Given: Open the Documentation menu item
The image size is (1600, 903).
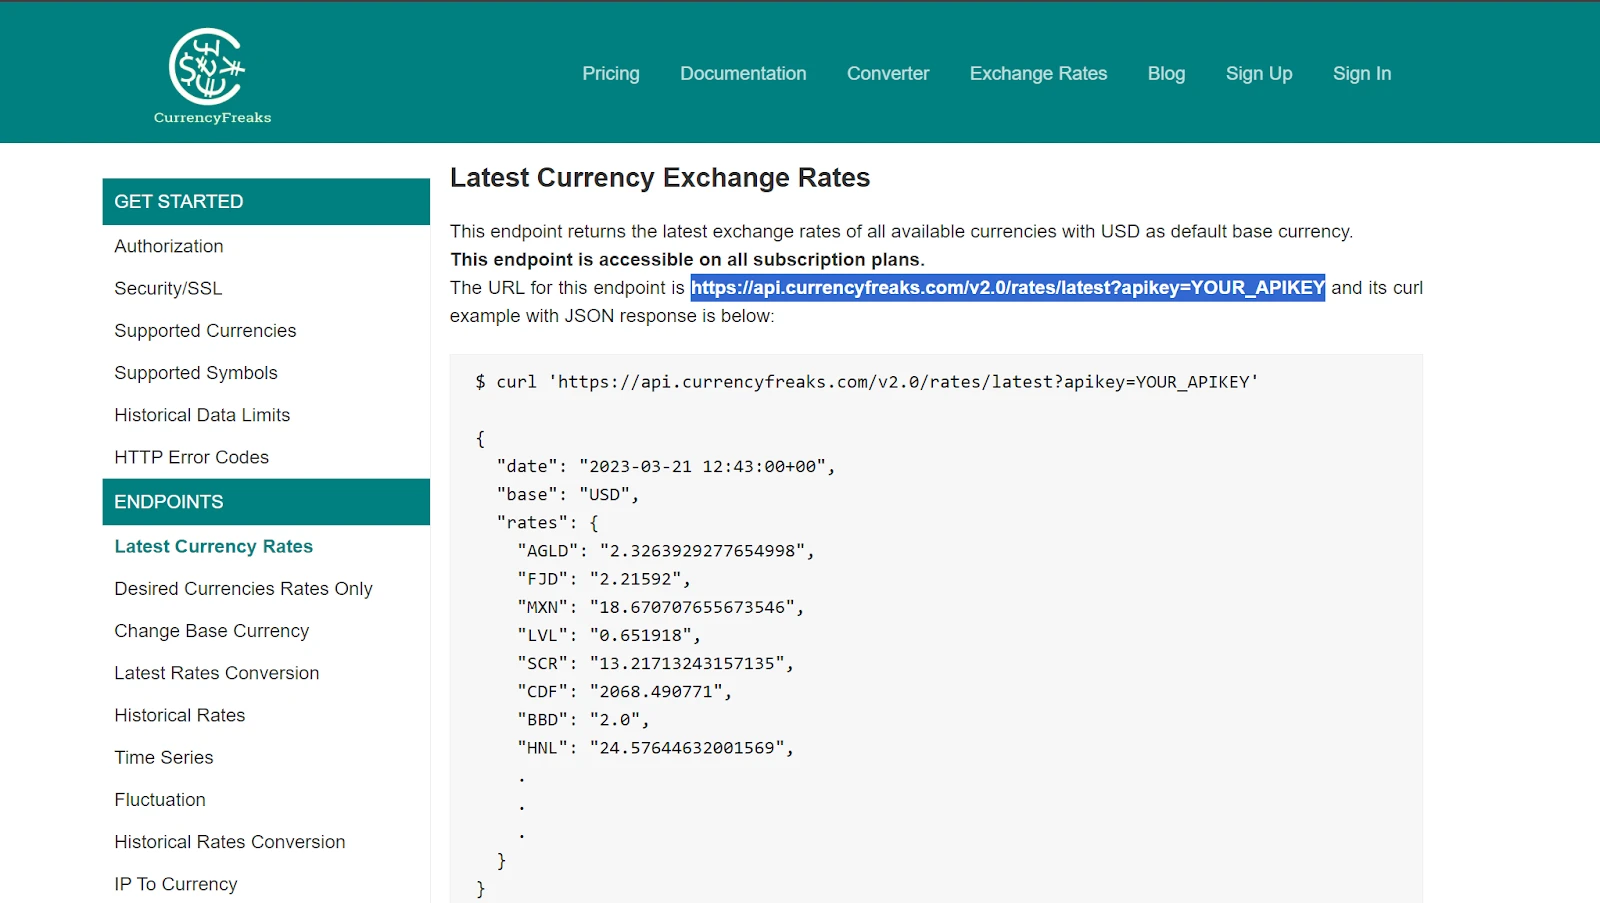Looking at the screenshot, I should (x=742, y=73).
